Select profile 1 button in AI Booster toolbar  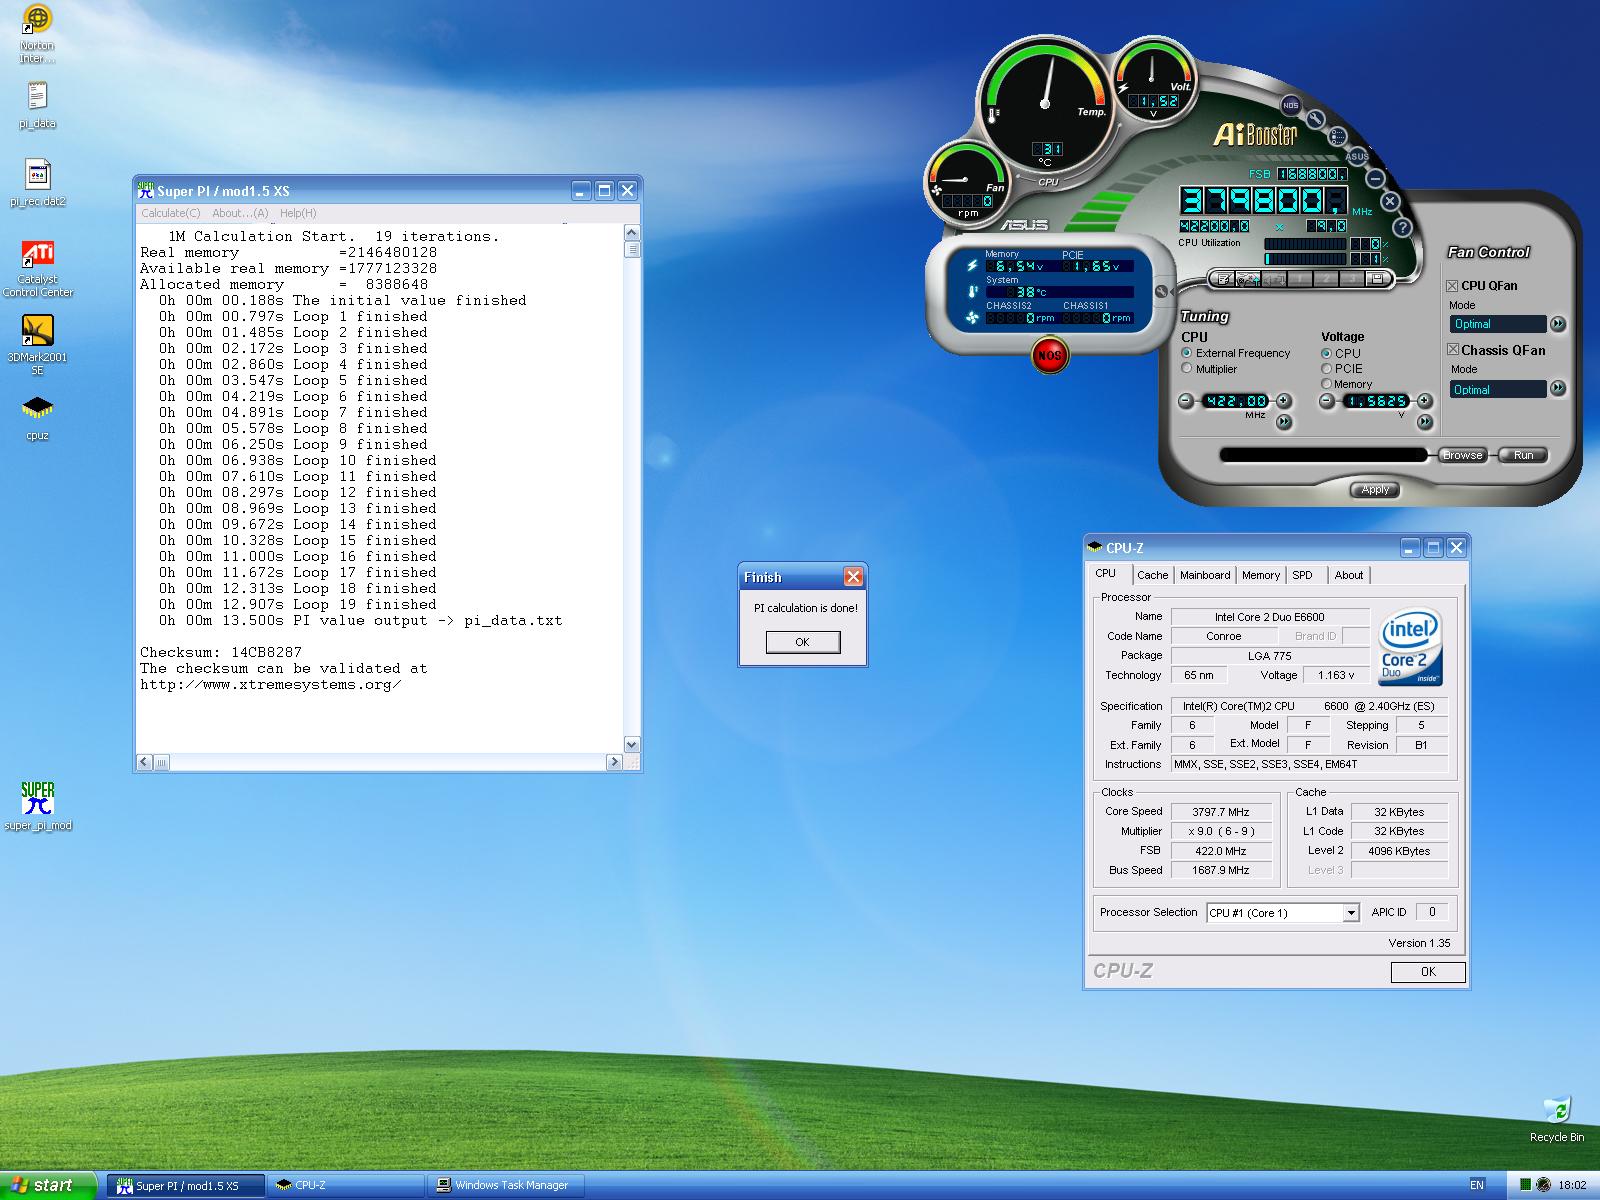[x=1300, y=279]
